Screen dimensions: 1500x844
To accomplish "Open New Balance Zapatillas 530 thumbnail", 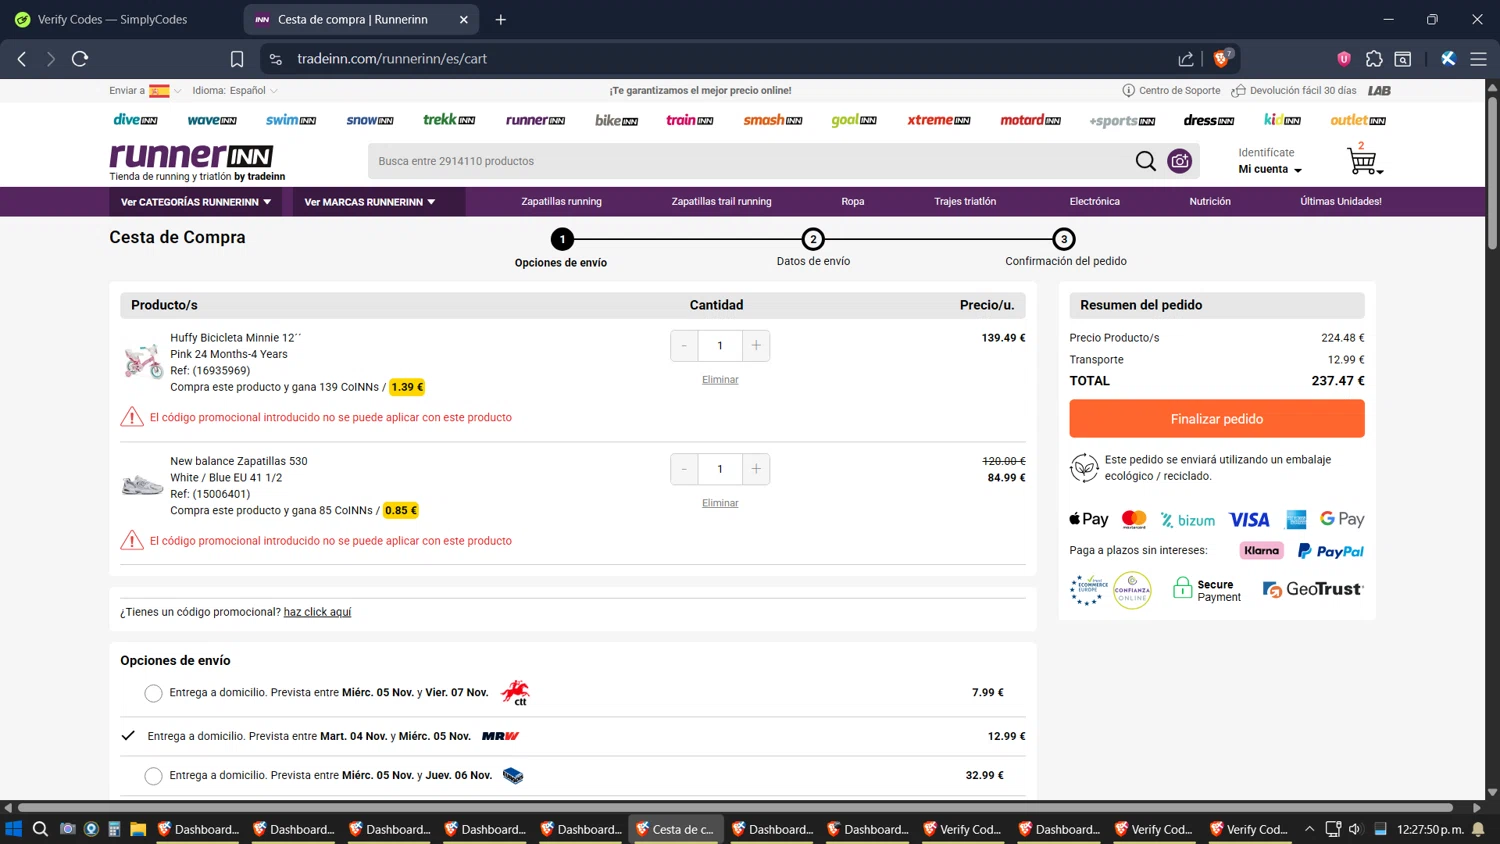I will click(142, 485).
